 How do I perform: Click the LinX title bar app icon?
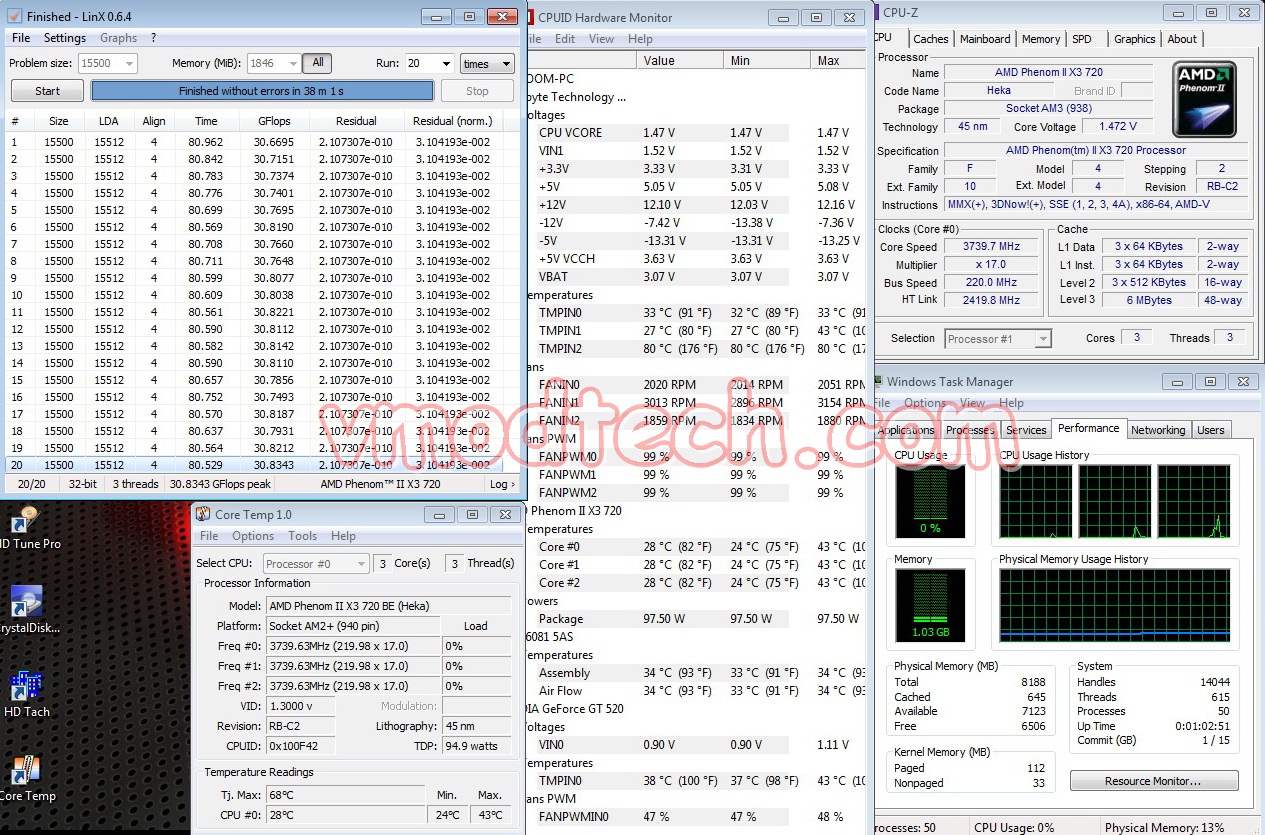(x=14, y=16)
